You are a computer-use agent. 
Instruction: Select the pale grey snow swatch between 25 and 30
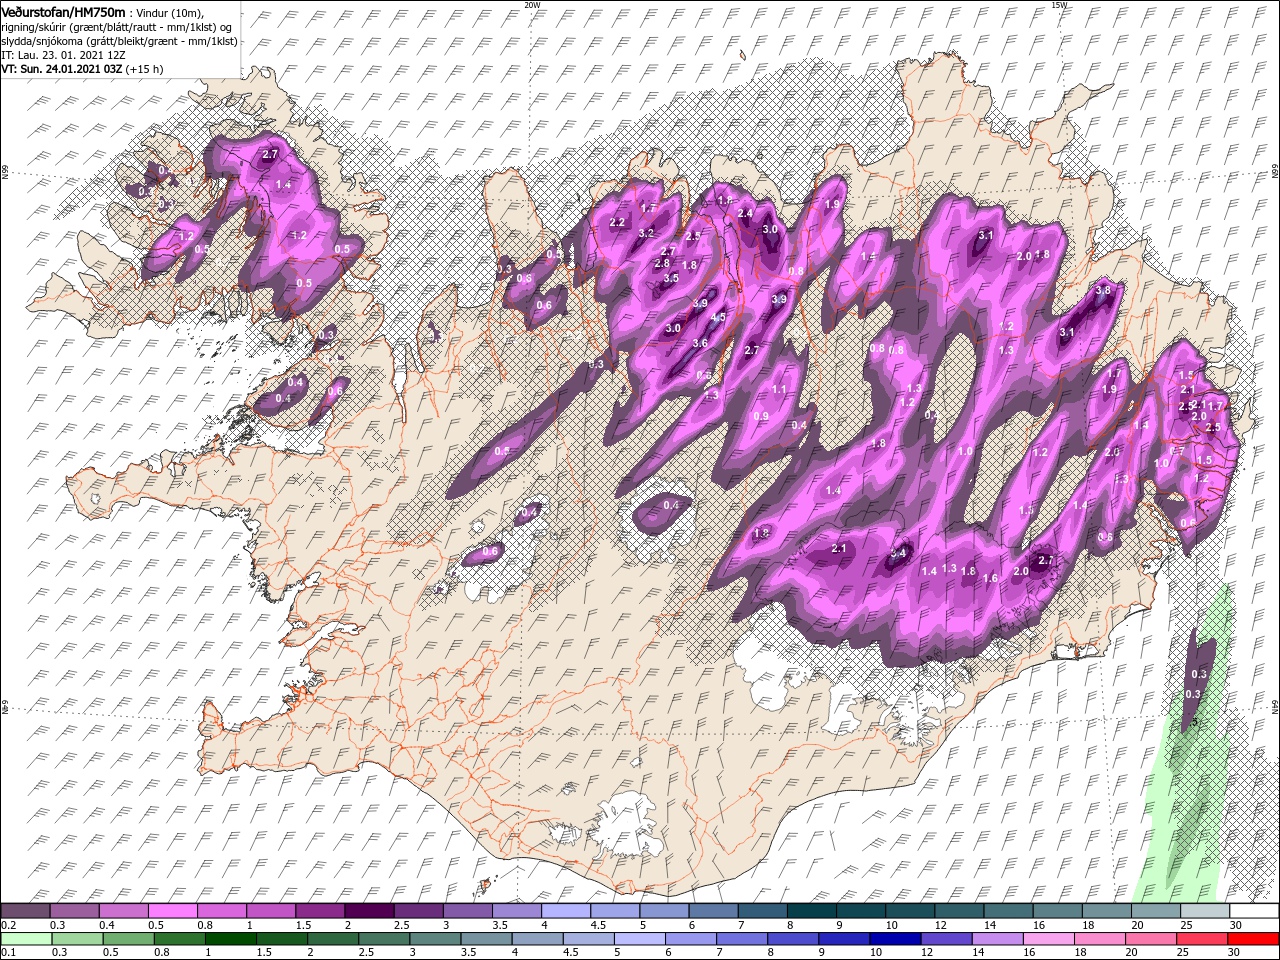coord(1203,910)
